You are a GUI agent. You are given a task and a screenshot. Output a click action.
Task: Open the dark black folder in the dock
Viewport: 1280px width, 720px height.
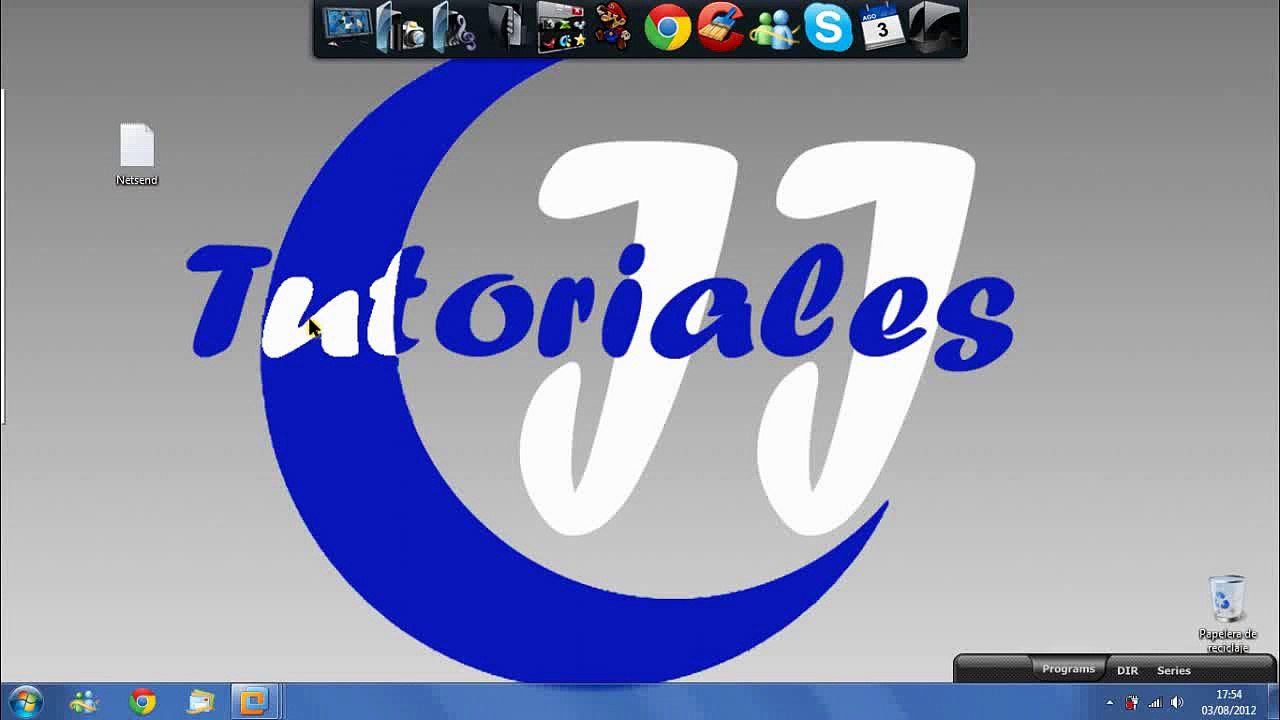tap(505, 27)
